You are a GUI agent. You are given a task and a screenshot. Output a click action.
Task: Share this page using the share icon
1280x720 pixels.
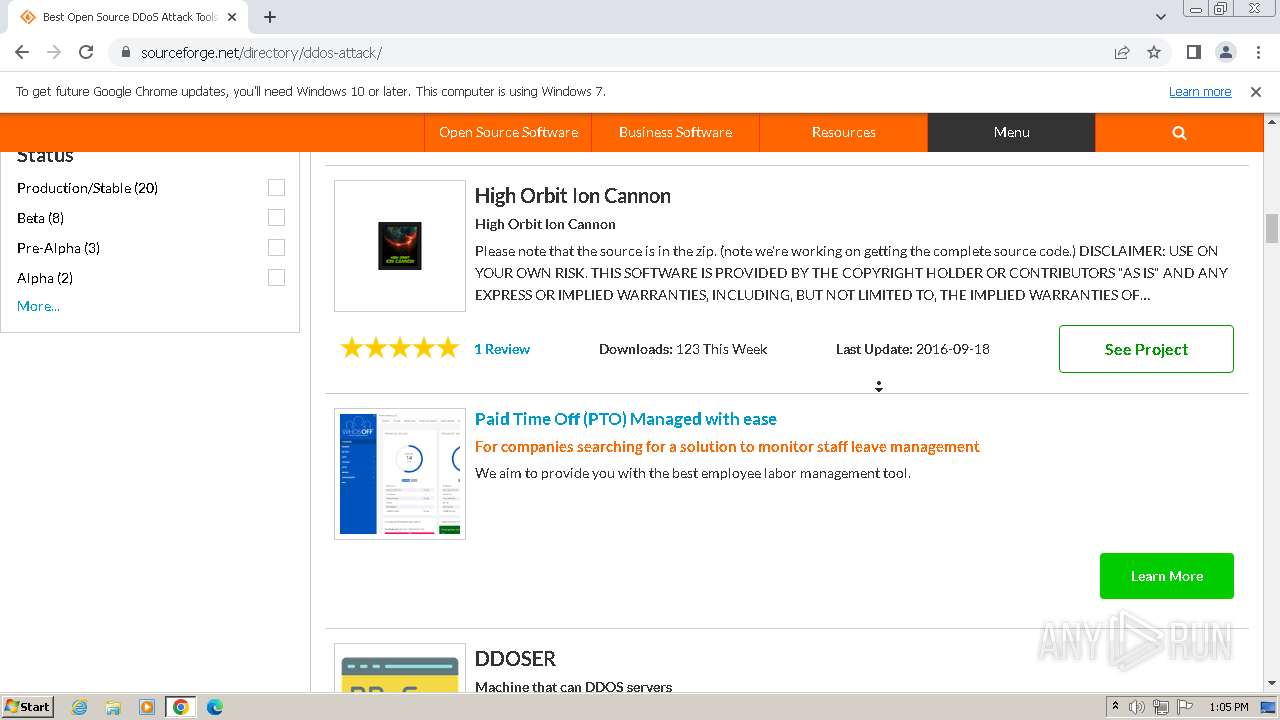point(1122,52)
